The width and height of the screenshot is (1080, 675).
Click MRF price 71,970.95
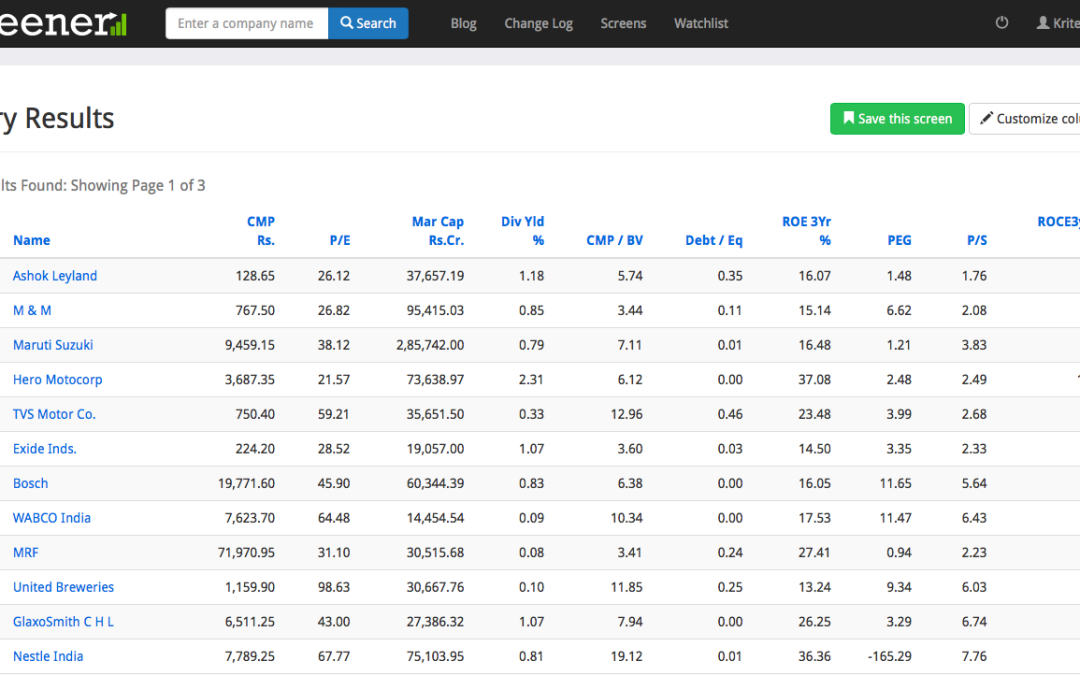[x=247, y=552]
